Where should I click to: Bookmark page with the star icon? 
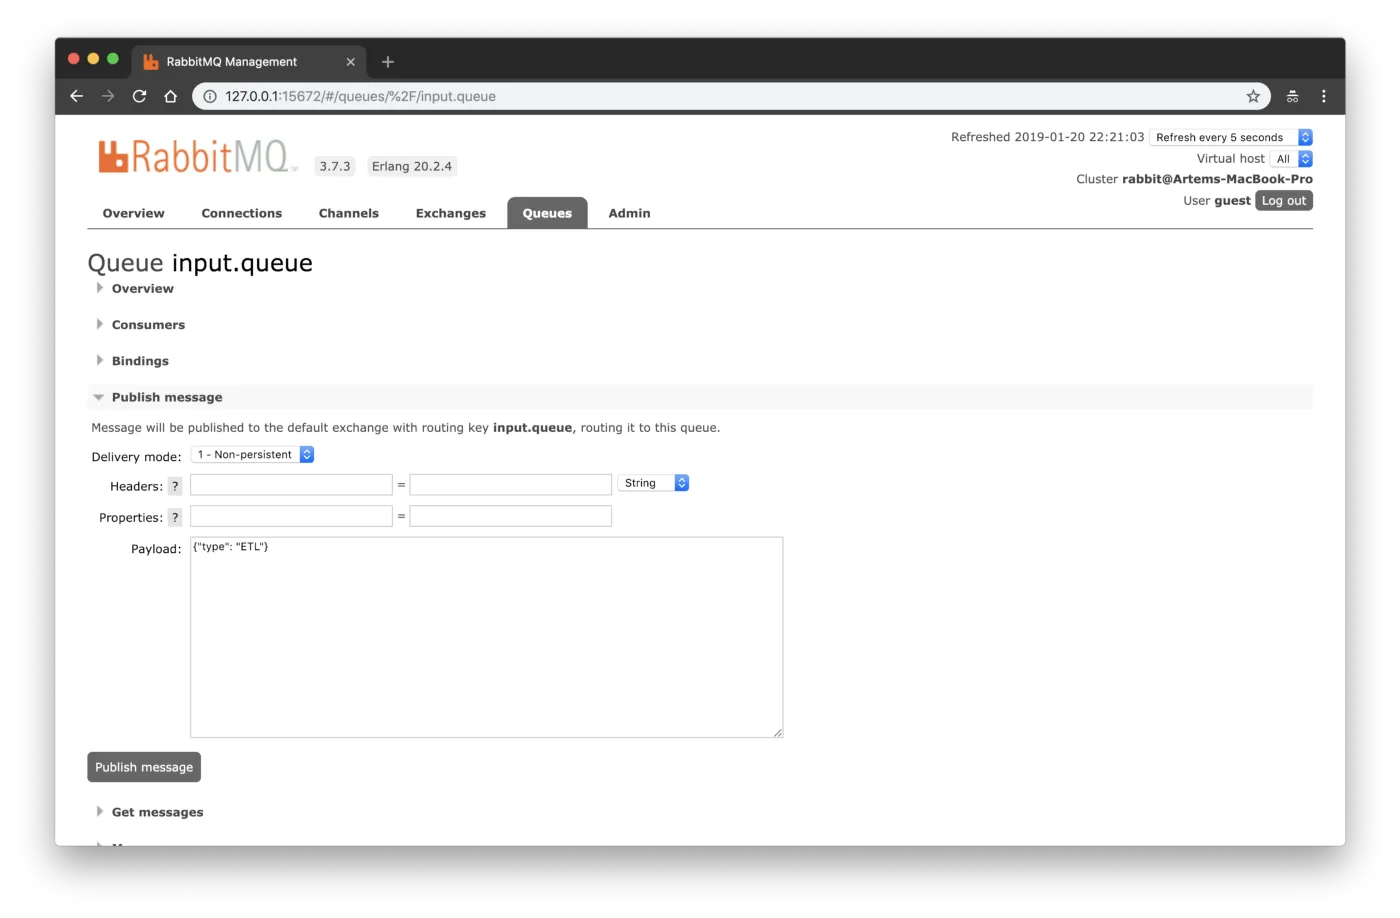[1253, 96]
